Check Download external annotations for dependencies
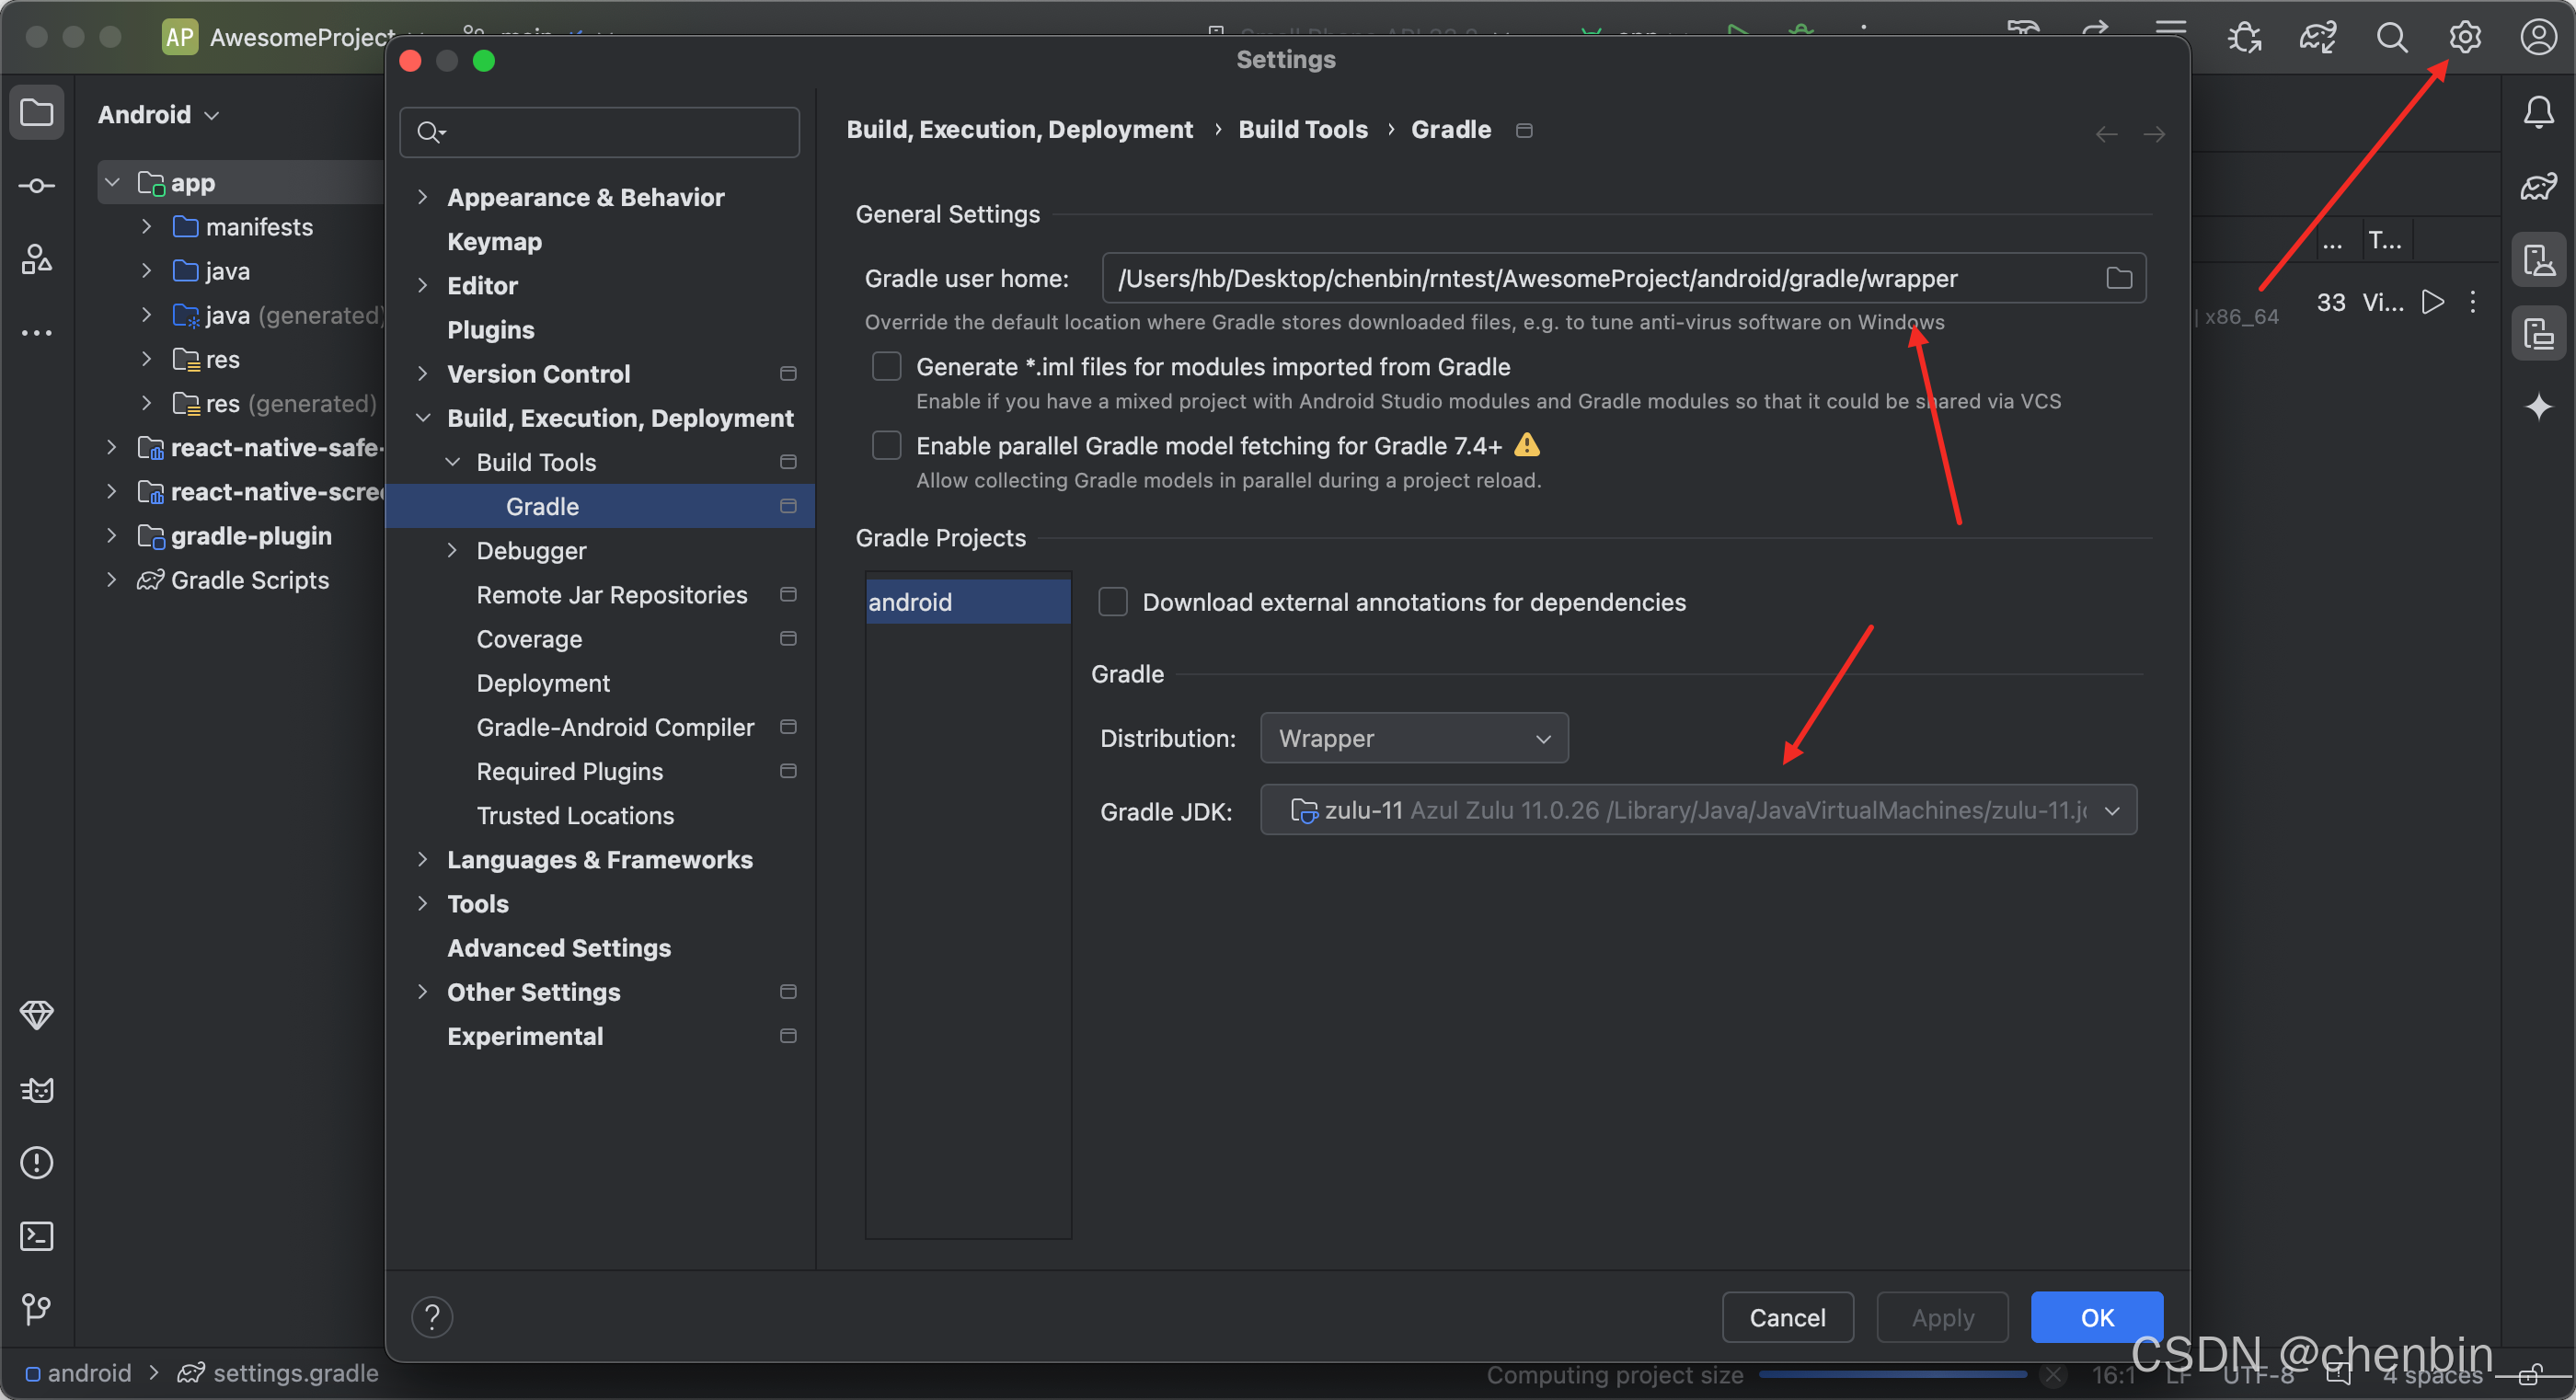The height and width of the screenshot is (1400, 2576). pyautogui.click(x=1113, y=602)
